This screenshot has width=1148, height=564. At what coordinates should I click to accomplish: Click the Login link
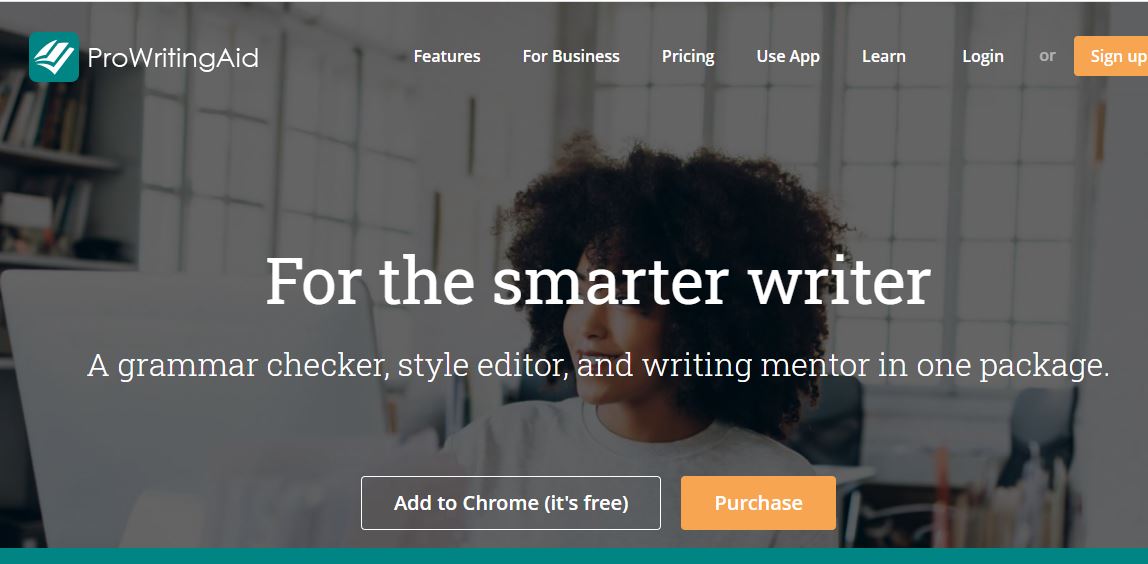(983, 56)
